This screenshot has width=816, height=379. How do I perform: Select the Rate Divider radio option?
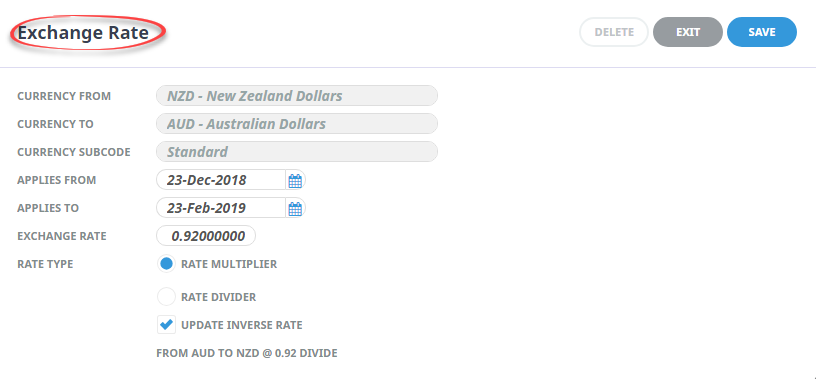point(166,297)
